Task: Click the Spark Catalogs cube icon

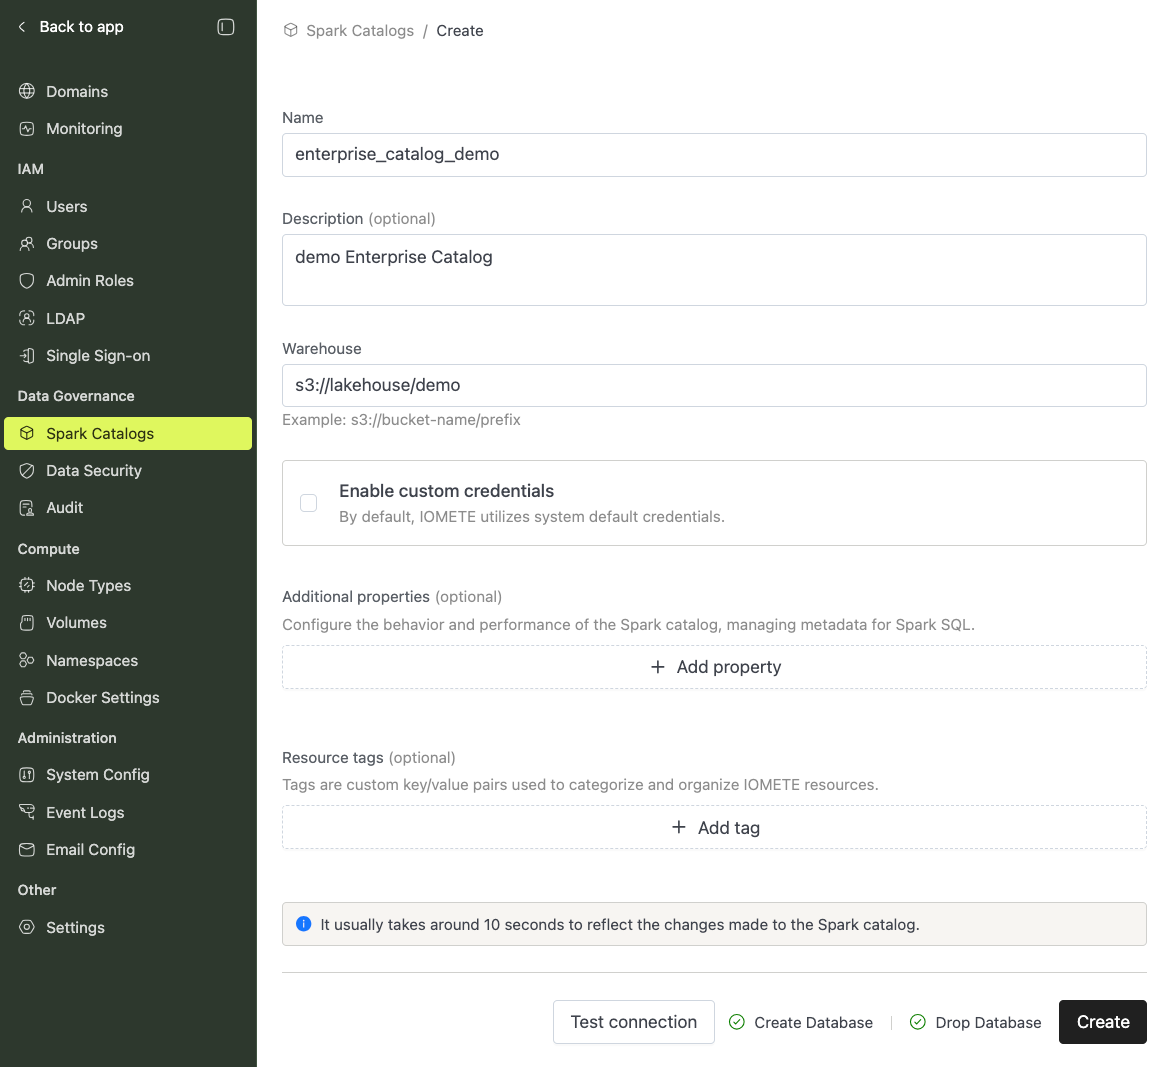Action: 27,433
